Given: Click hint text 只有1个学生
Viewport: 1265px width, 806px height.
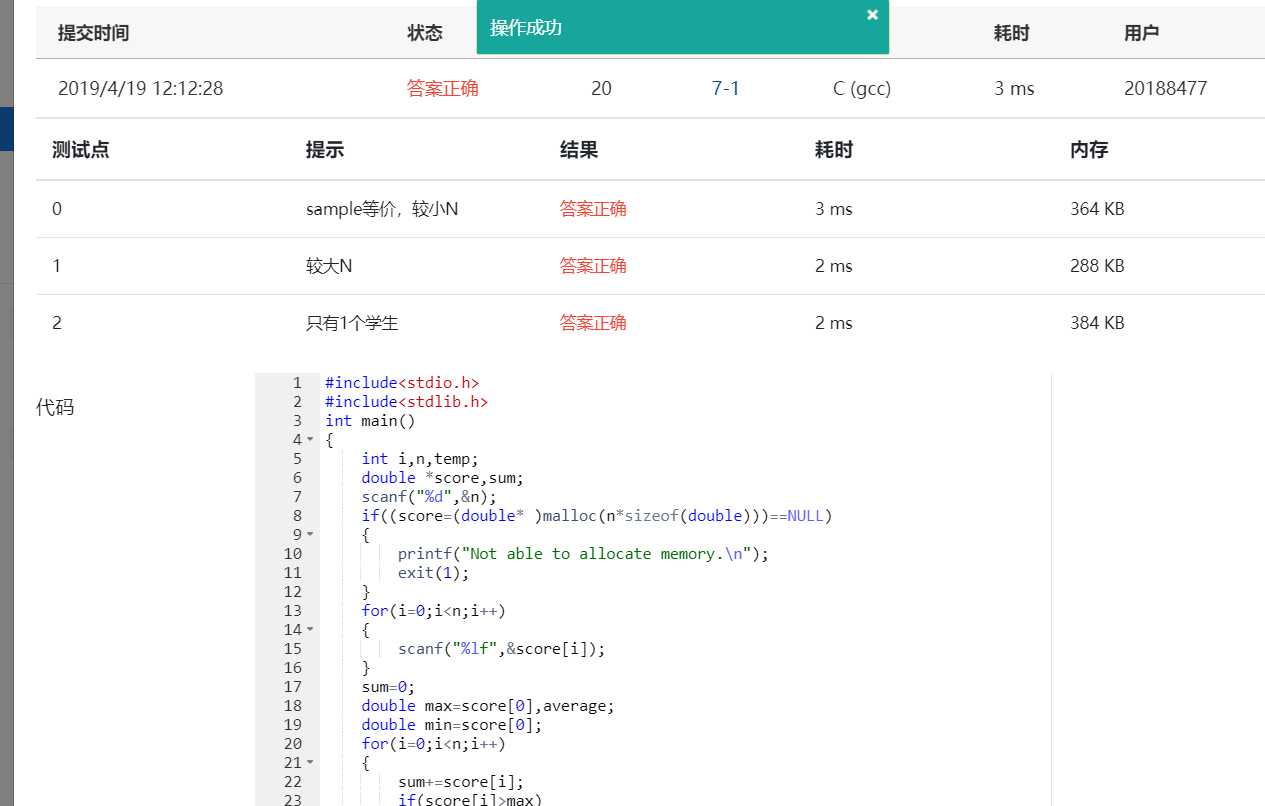Looking at the screenshot, I should click(352, 323).
